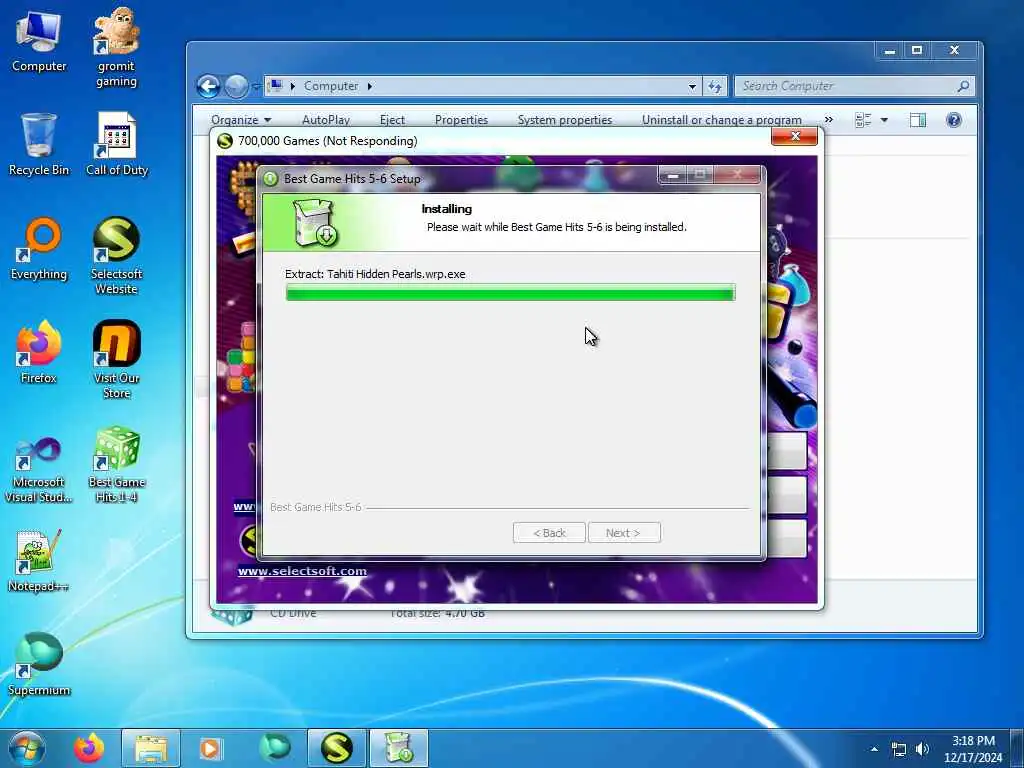Open the Everything search shortcut
The width and height of the screenshot is (1024, 768).
tap(39, 249)
